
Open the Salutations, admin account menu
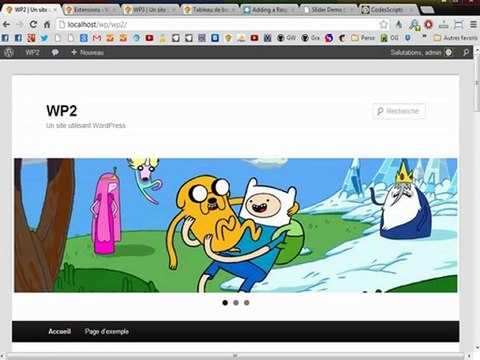(421, 52)
